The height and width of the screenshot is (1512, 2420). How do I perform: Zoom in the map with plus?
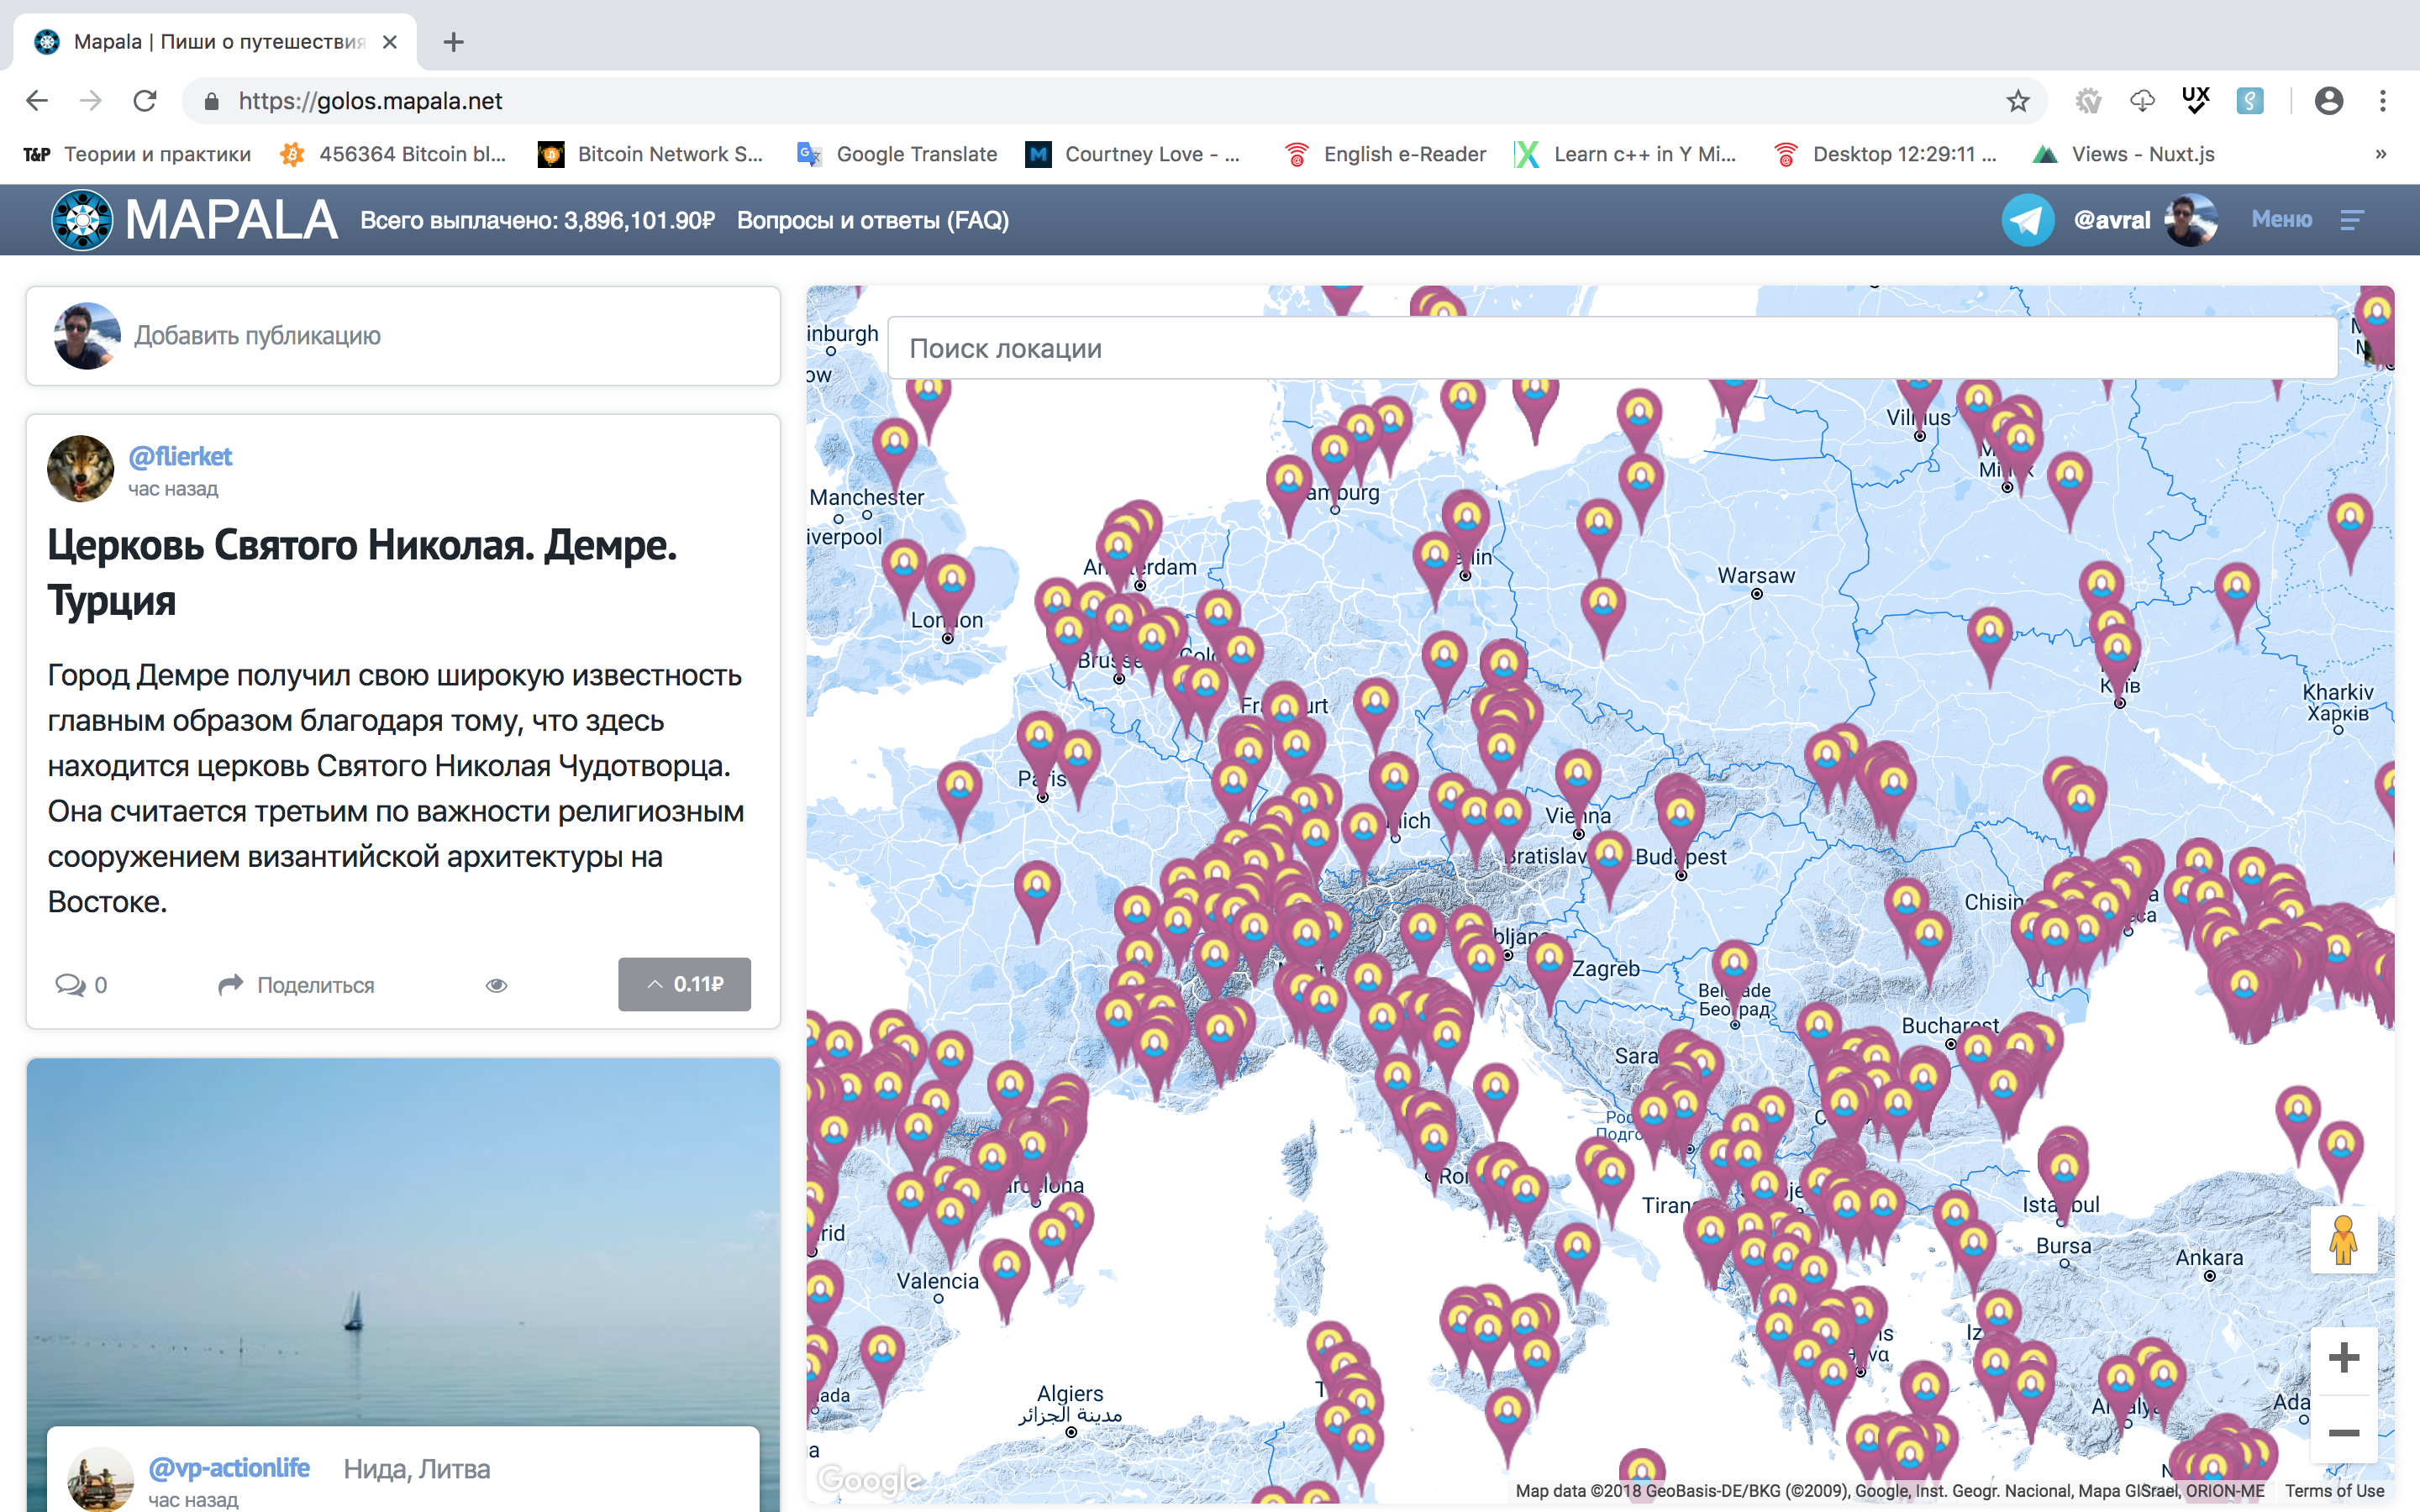2343,1357
